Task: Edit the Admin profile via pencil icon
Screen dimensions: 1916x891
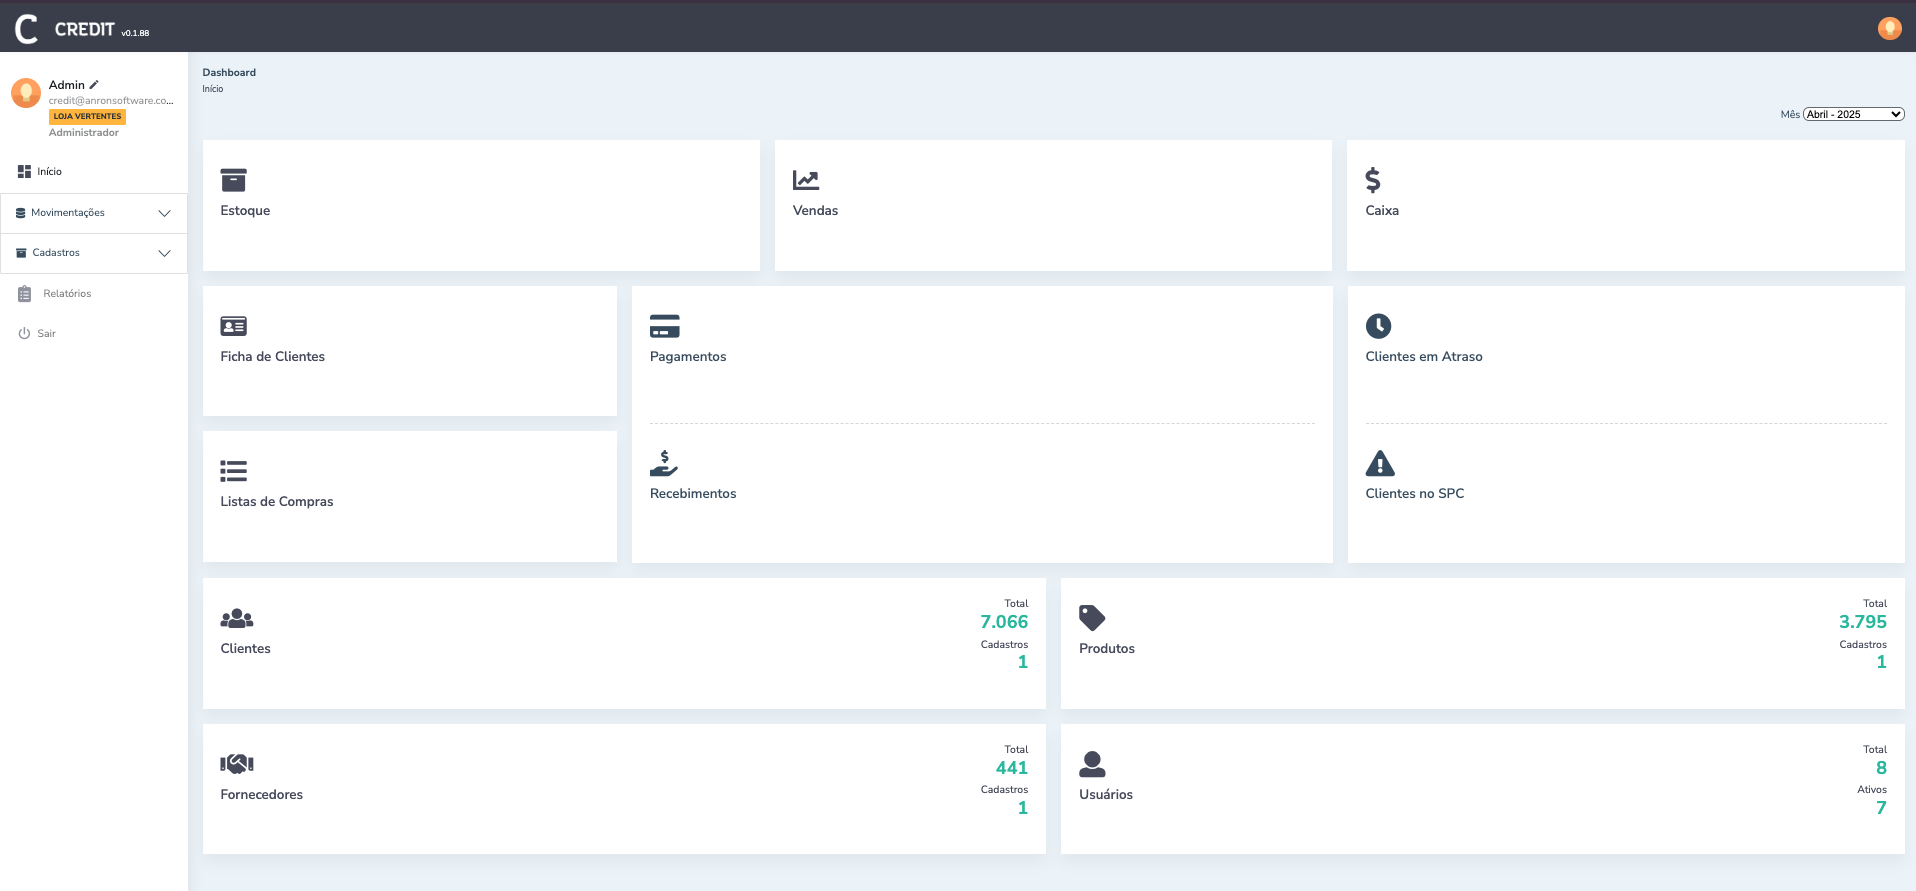Action: pyautogui.click(x=94, y=85)
